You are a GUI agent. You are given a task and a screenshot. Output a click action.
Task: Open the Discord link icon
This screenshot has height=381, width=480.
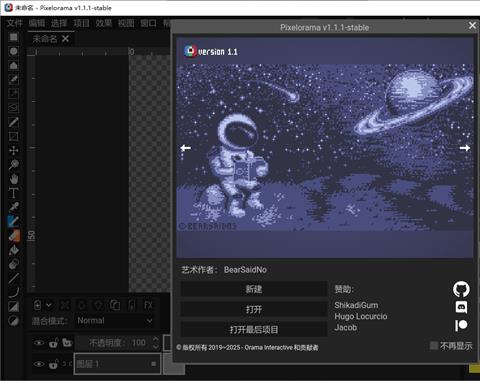point(461,307)
